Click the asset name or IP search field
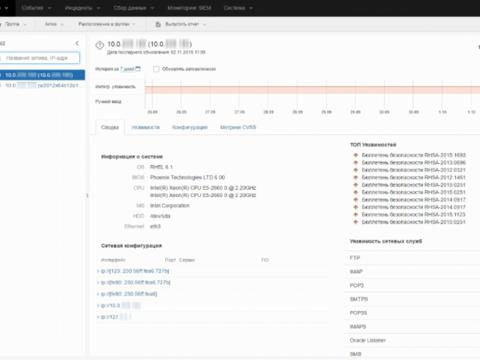The width and height of the screenshot is (480, 360). click(x=40, y=58)
